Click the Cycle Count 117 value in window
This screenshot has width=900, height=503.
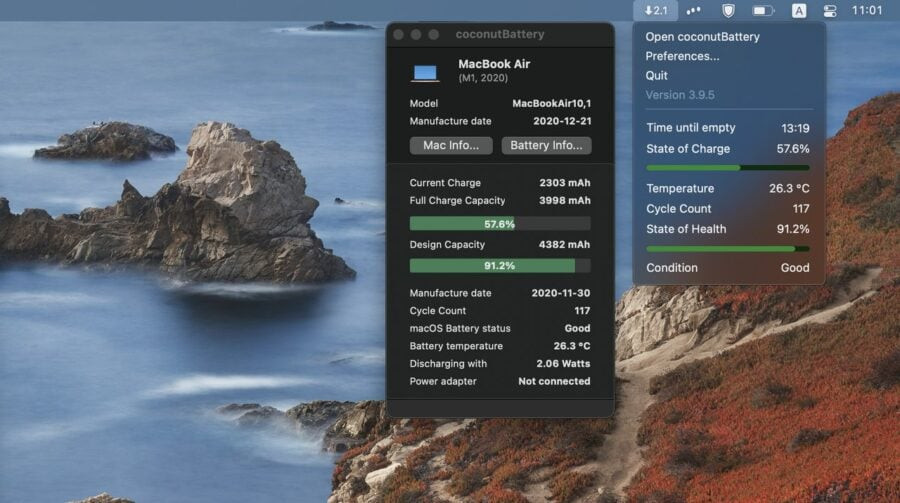pyautogui.click(x=582, y=311)
